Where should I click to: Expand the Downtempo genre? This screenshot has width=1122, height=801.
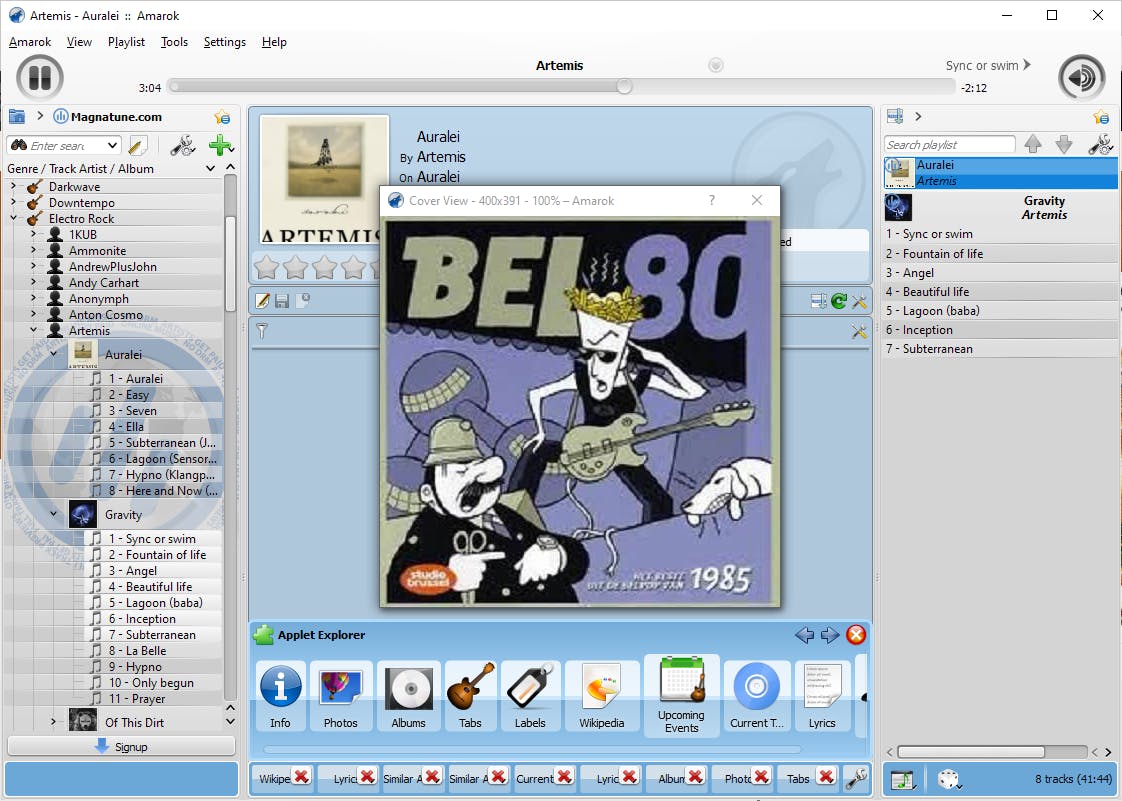[14, 203]
